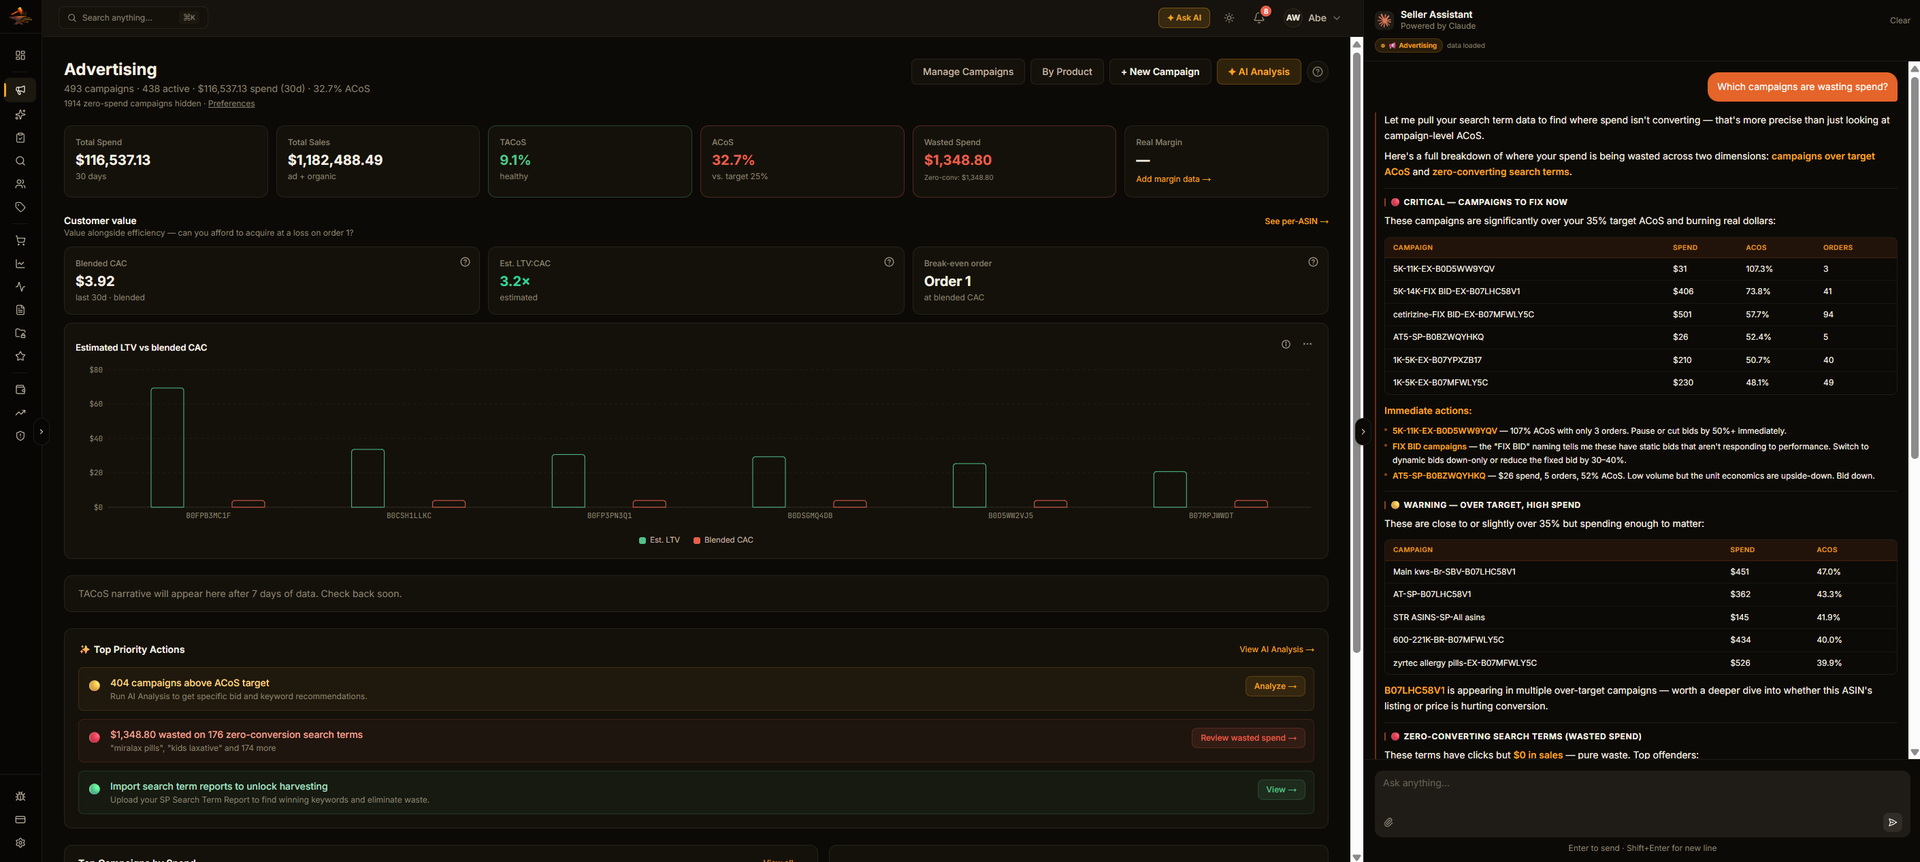Open the document reports sidebar icon
Screen dimensions: 1920x862
pos(20,310)
